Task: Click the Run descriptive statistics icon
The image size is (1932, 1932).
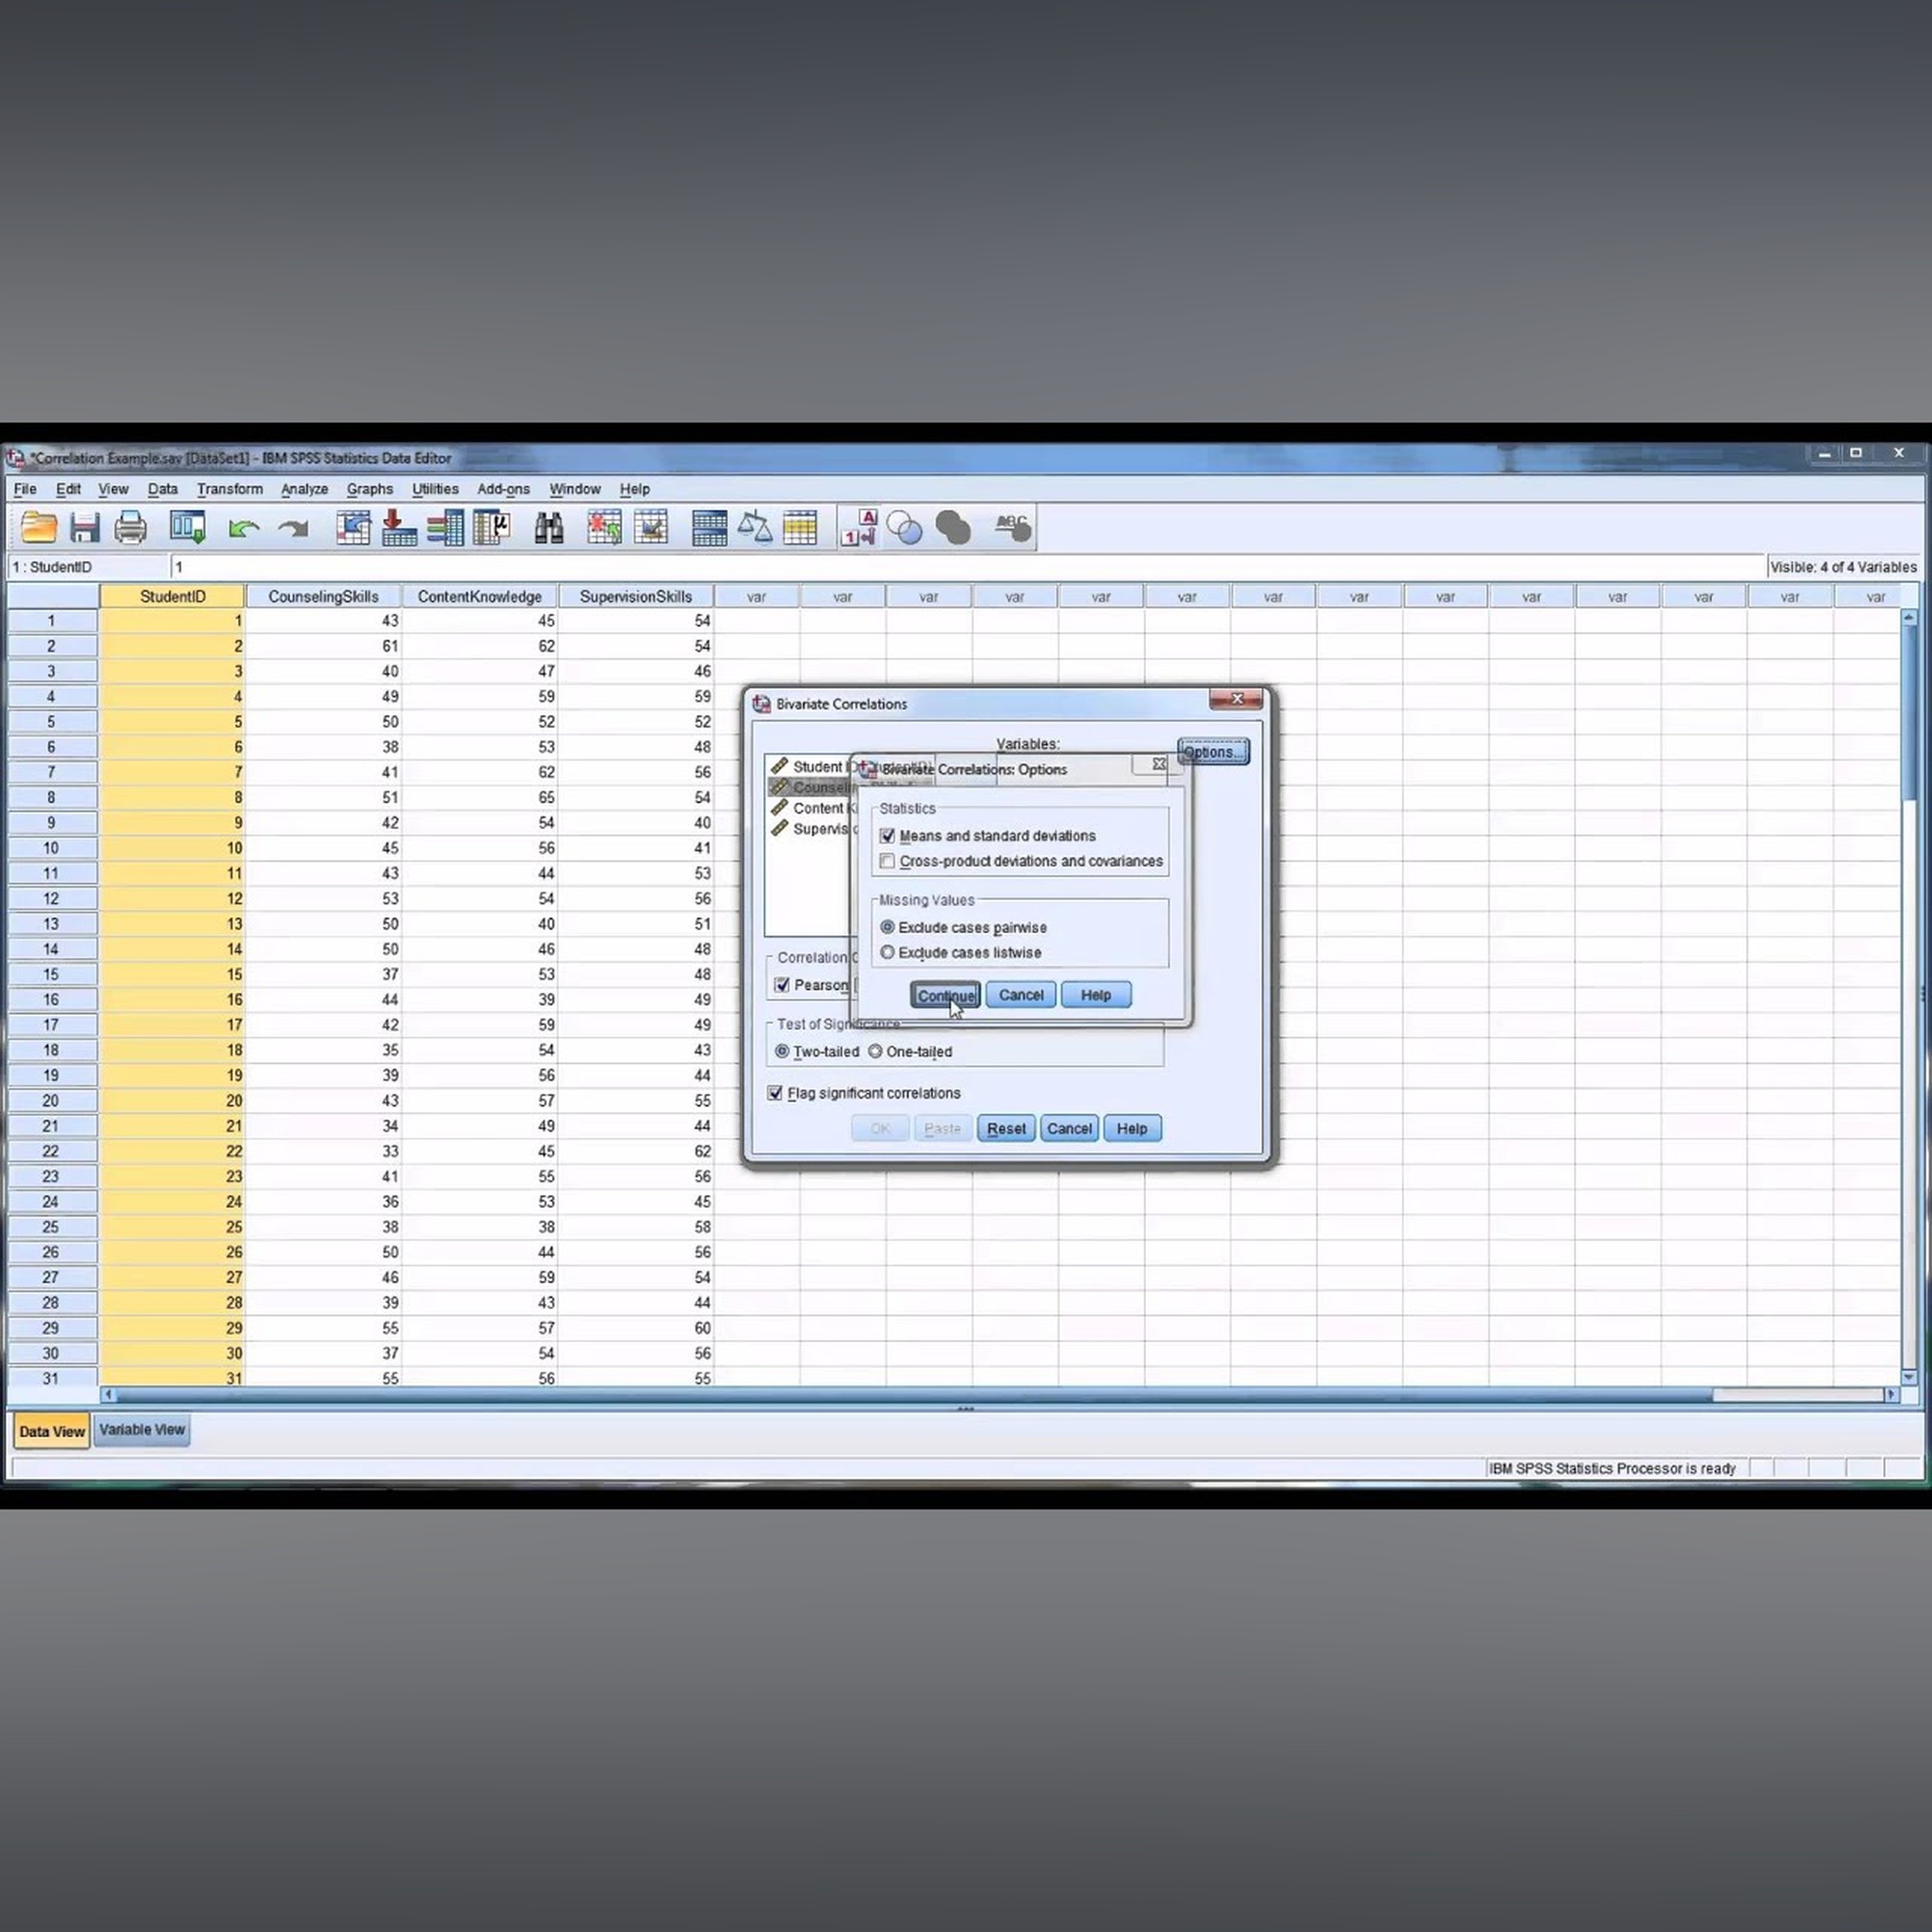Action: 491,527
